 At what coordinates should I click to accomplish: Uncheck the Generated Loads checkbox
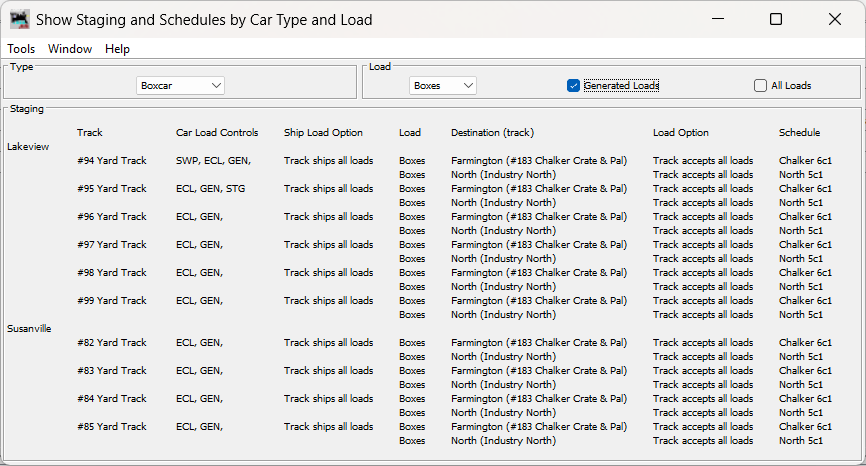point(573,86)
